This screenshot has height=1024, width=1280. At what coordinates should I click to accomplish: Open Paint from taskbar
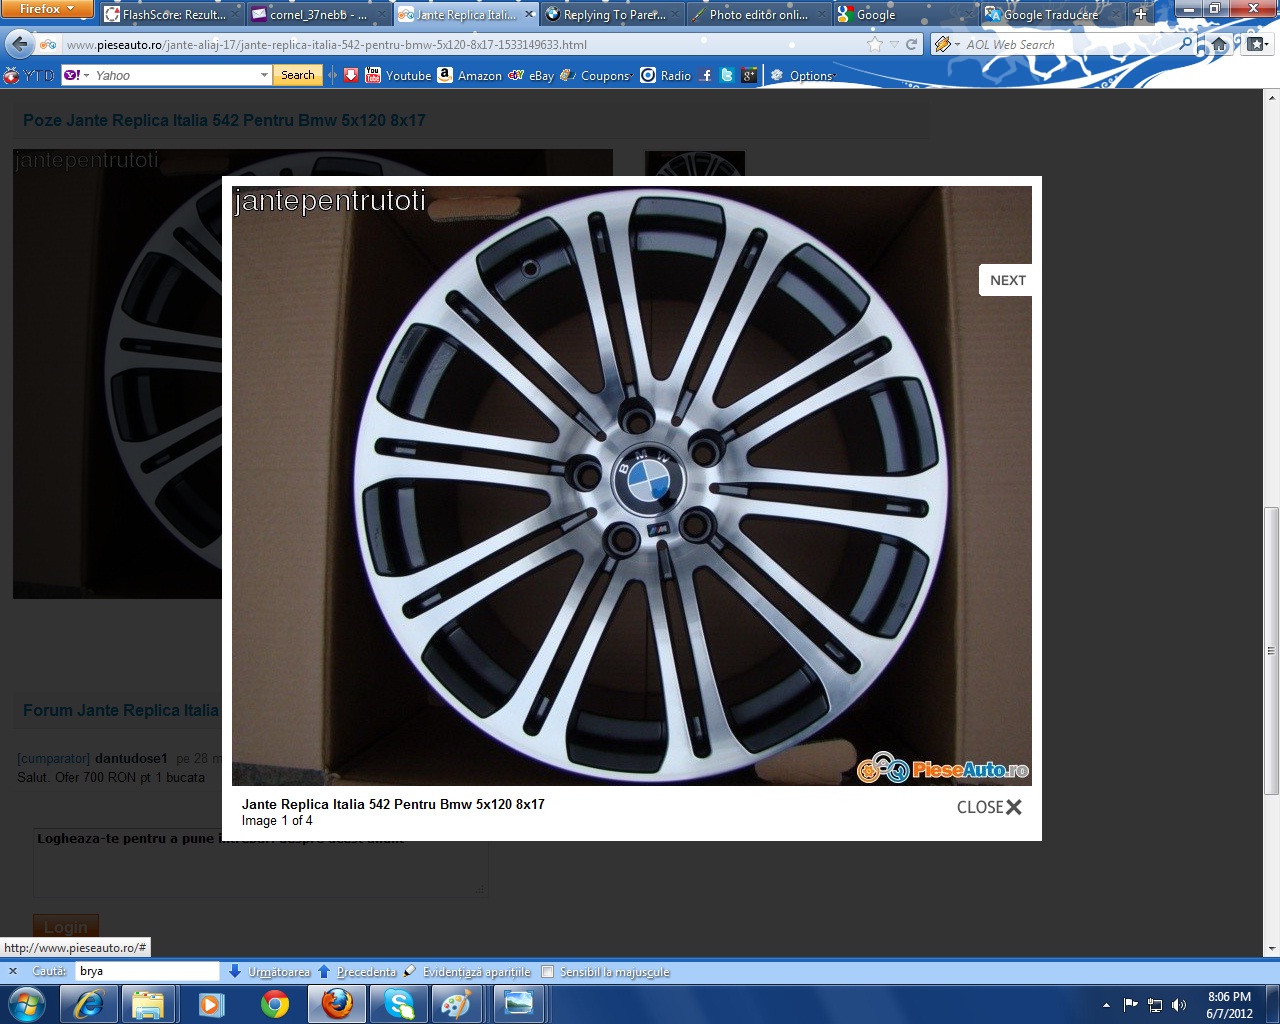click(455, 1004)
